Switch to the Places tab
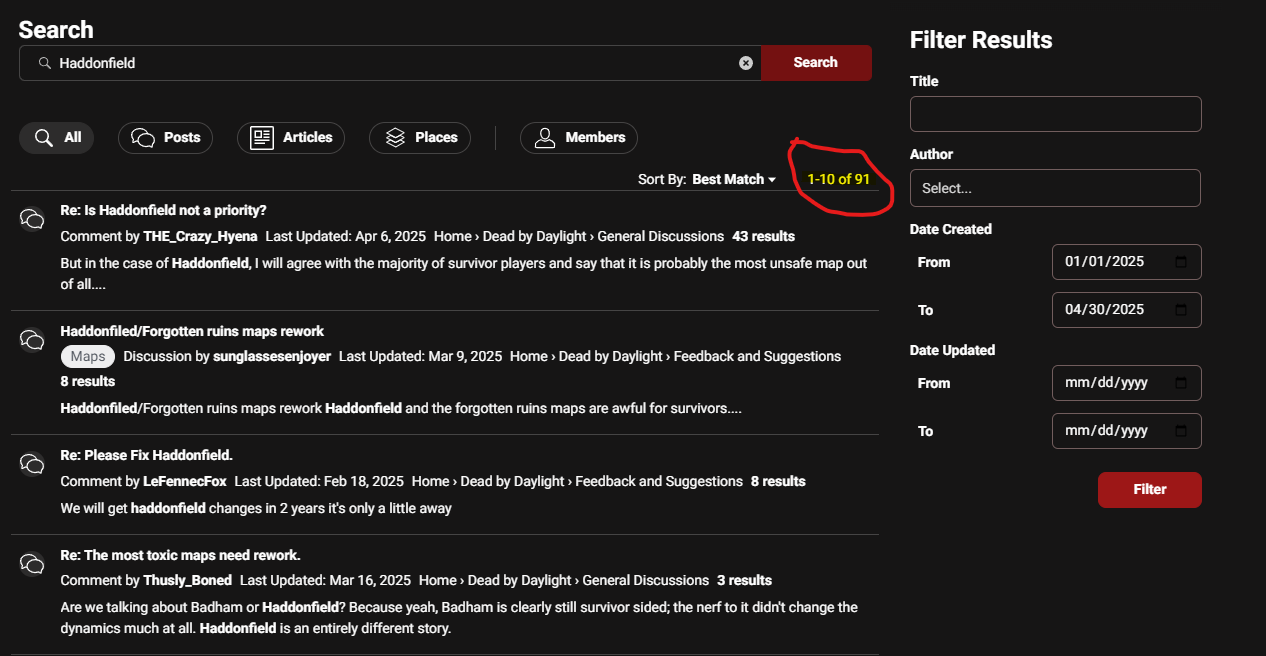Image resolution: width=1266 pixels, height=656 pixels. (x=420, y=138)
